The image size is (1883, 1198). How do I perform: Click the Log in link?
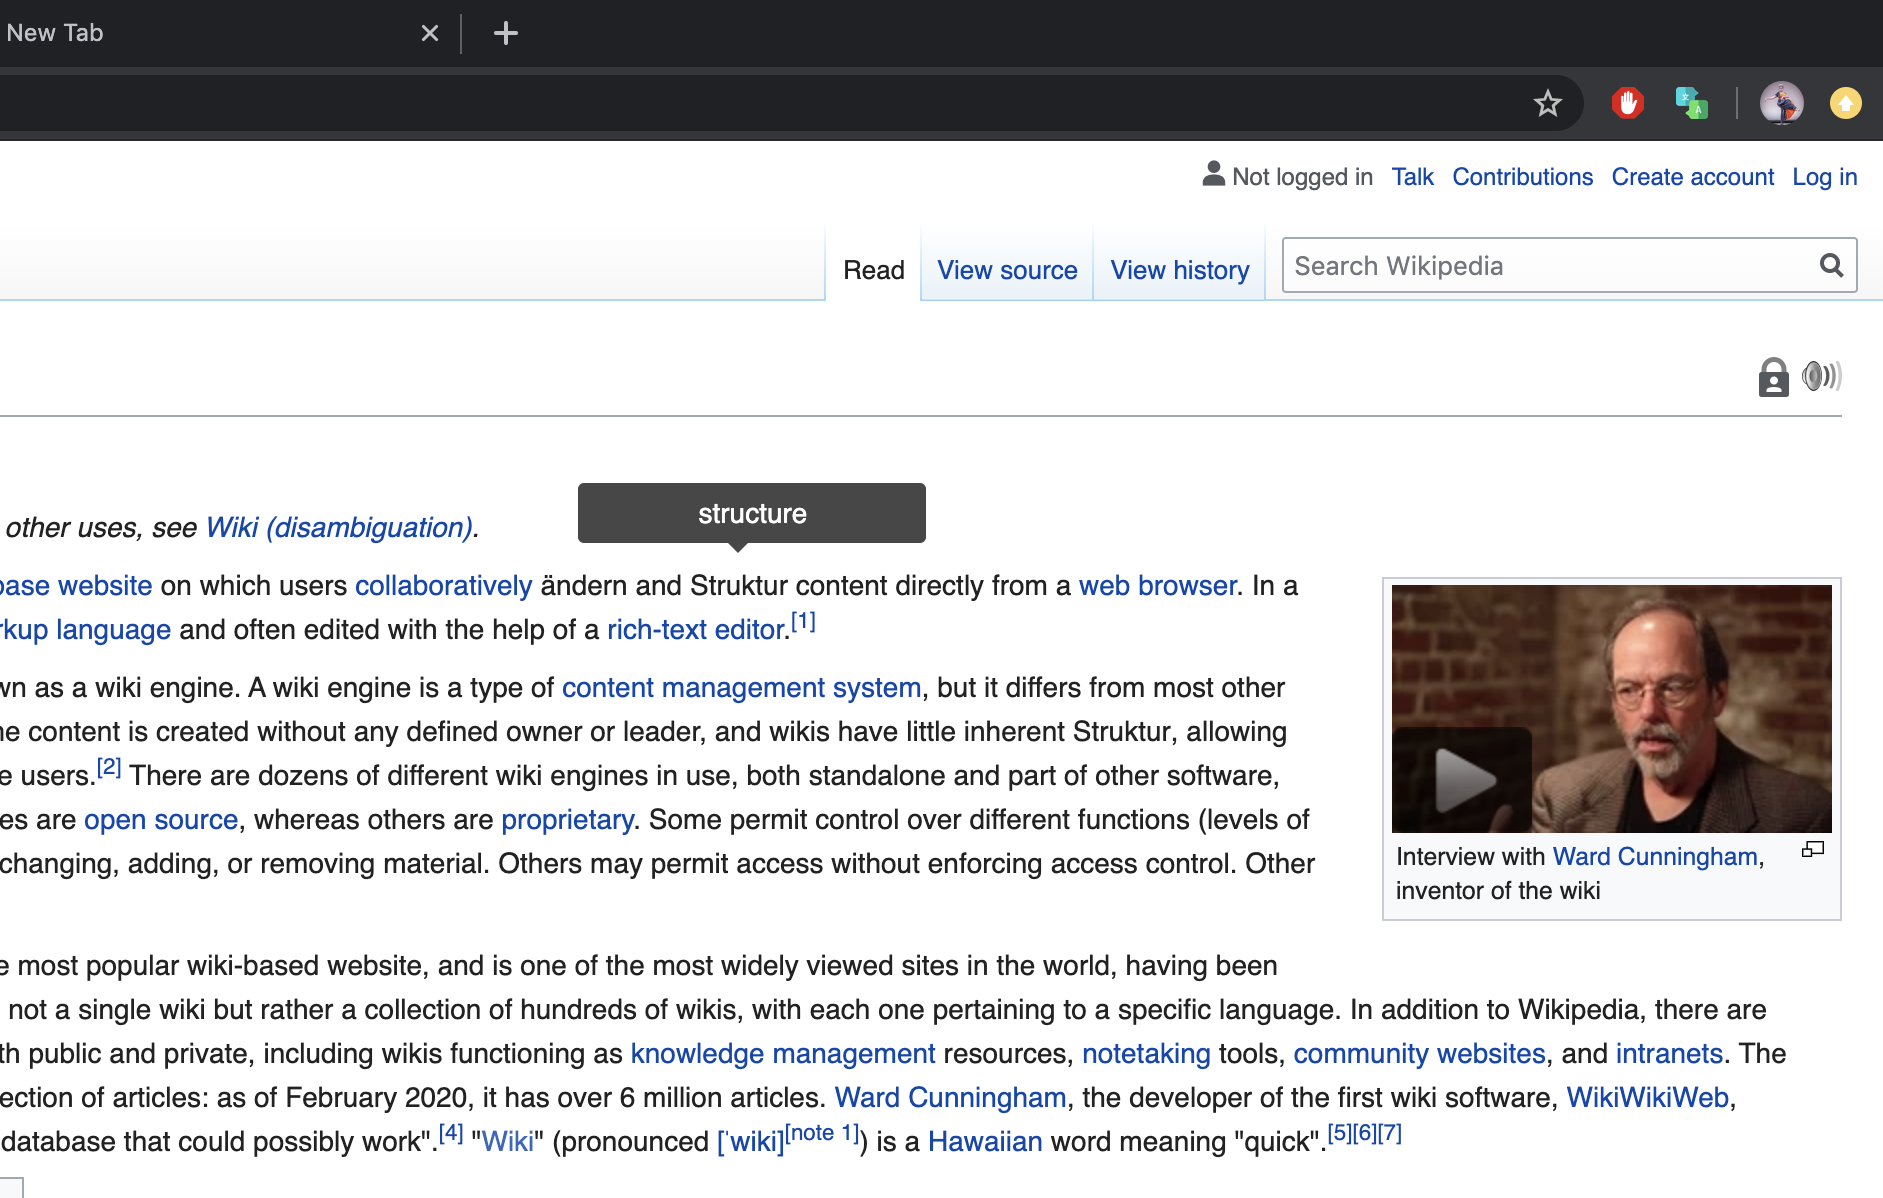pyautogui.click(x=1825, y=177)
